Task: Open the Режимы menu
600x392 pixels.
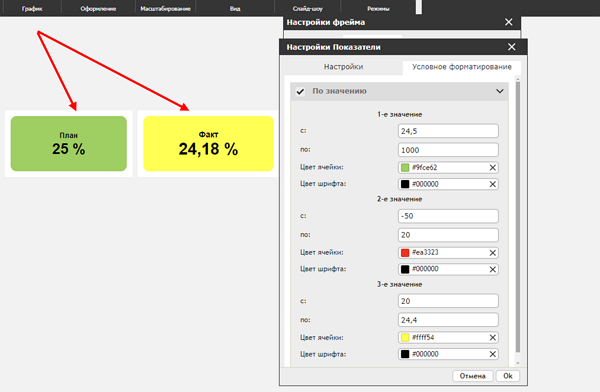Action: click(x=378, y=8)
